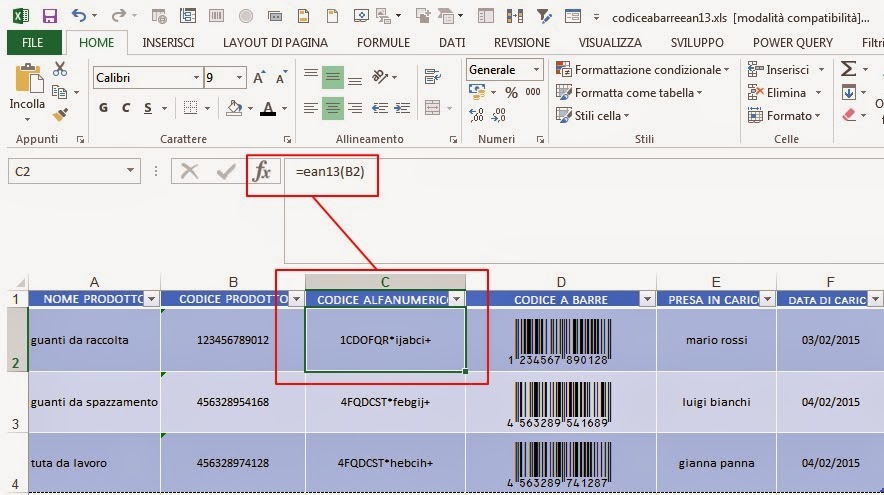Screen dimensions: 884x495
Task: Confirm formula with checkmark icon
Action: [x=226, y=171]
